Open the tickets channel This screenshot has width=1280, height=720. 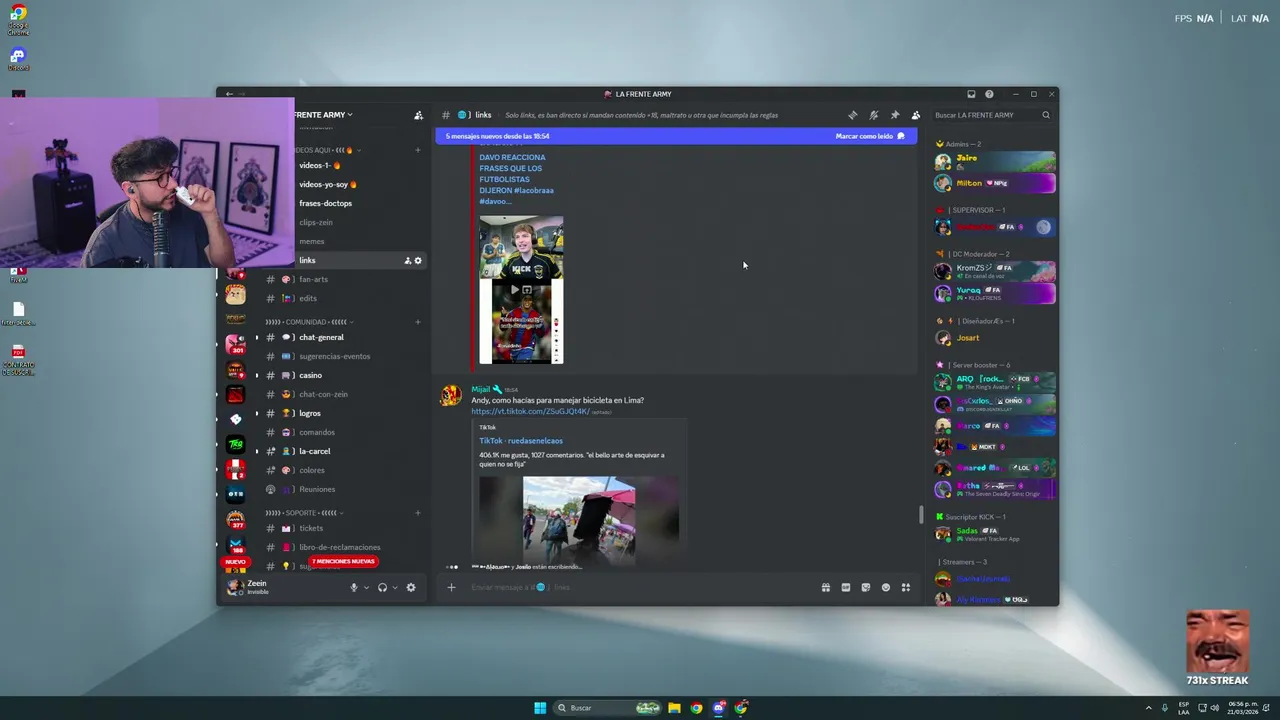click(344, 528)
